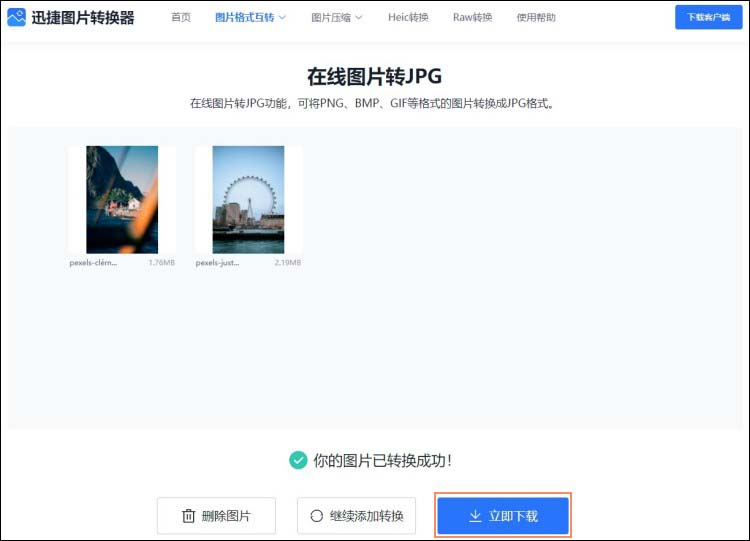This screenshot has width=750, height=541.
Task: Click the 2.19MB file size label
Action: coord(288,263)
